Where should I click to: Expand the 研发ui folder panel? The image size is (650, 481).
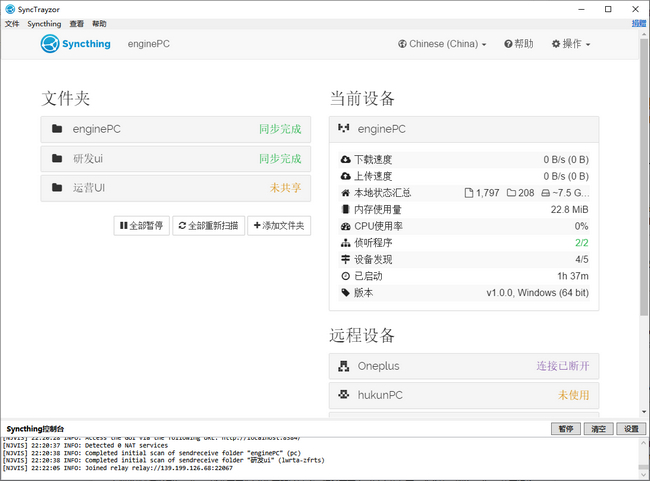(x=176, y=159)
